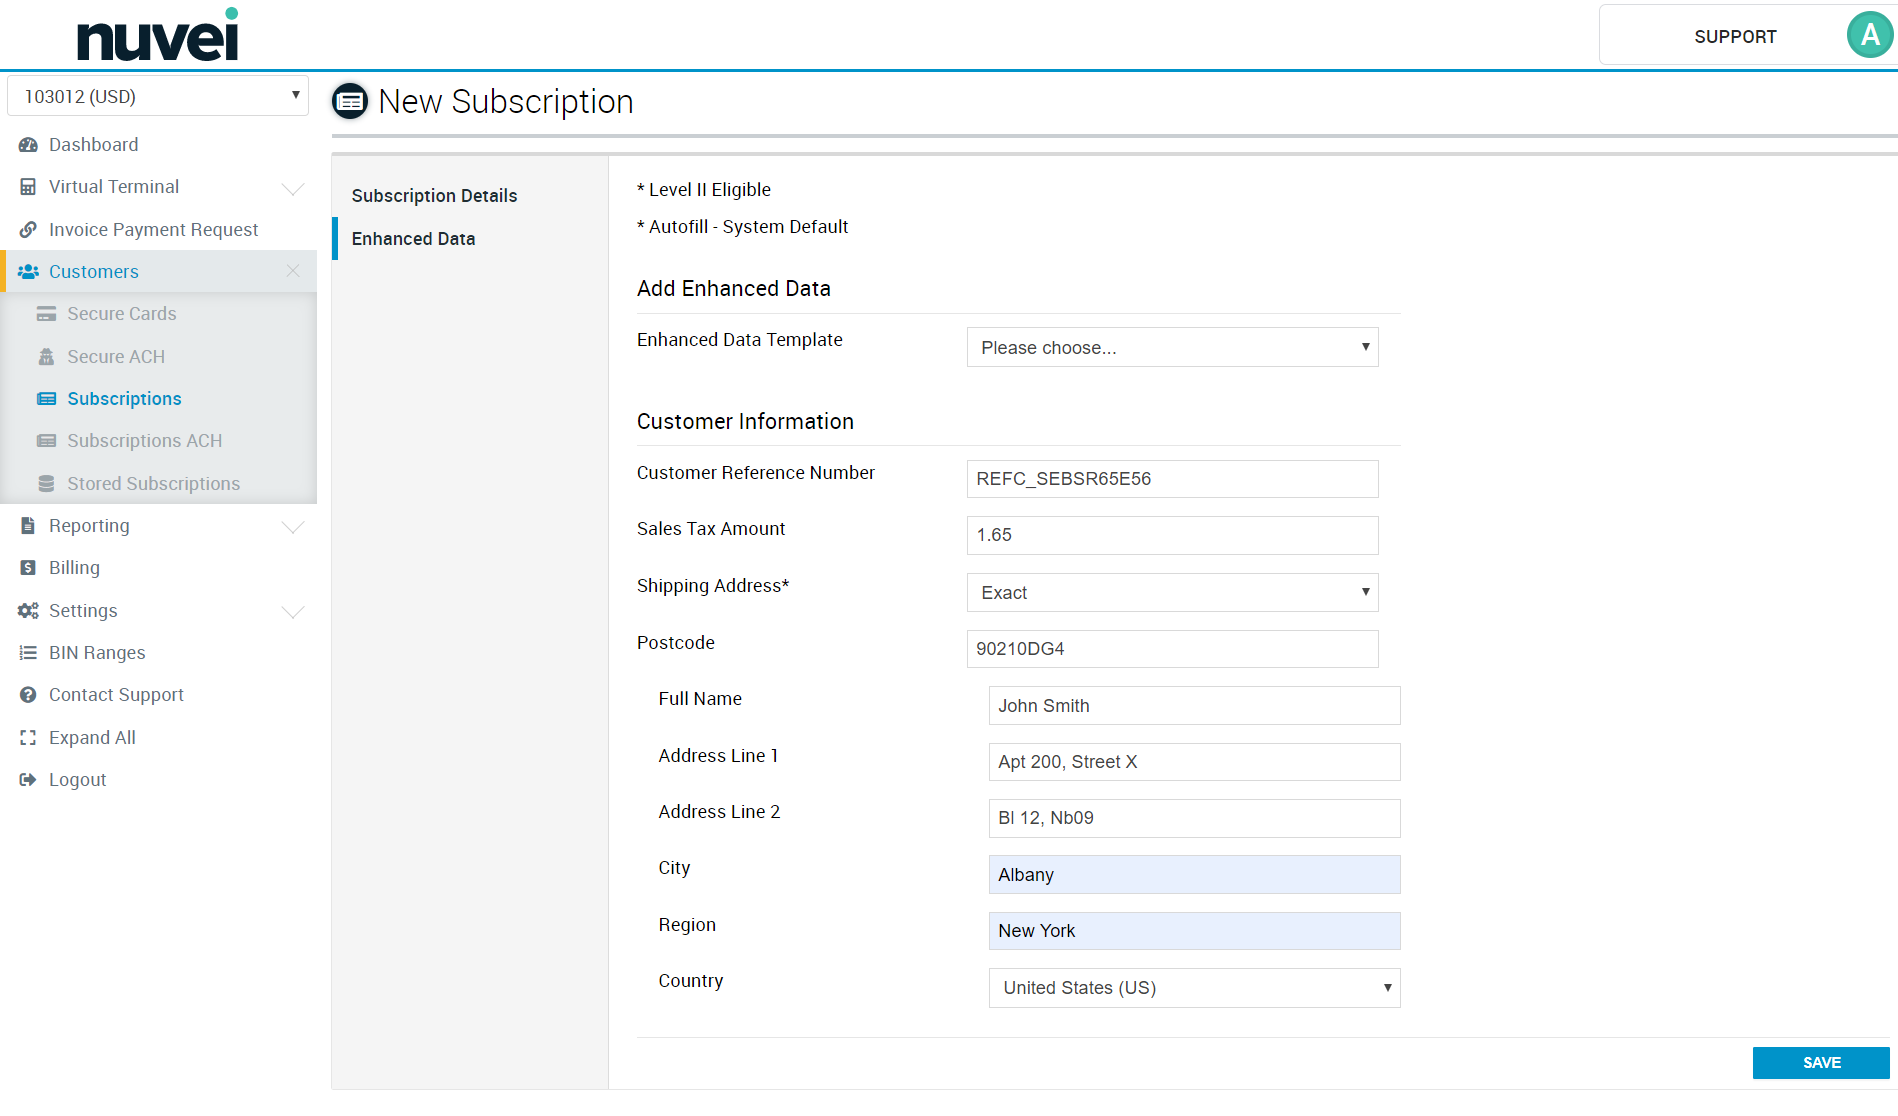
Task: Click the Sales Tax Amount field
Action: tap(1172, 535)
